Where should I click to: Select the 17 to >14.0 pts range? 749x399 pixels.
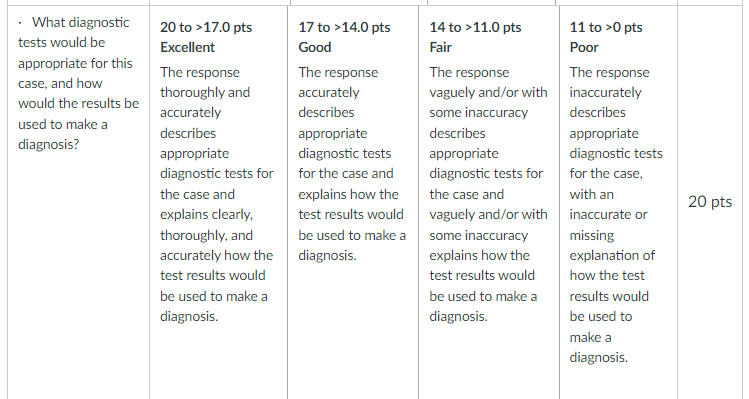tap(344, 27)
